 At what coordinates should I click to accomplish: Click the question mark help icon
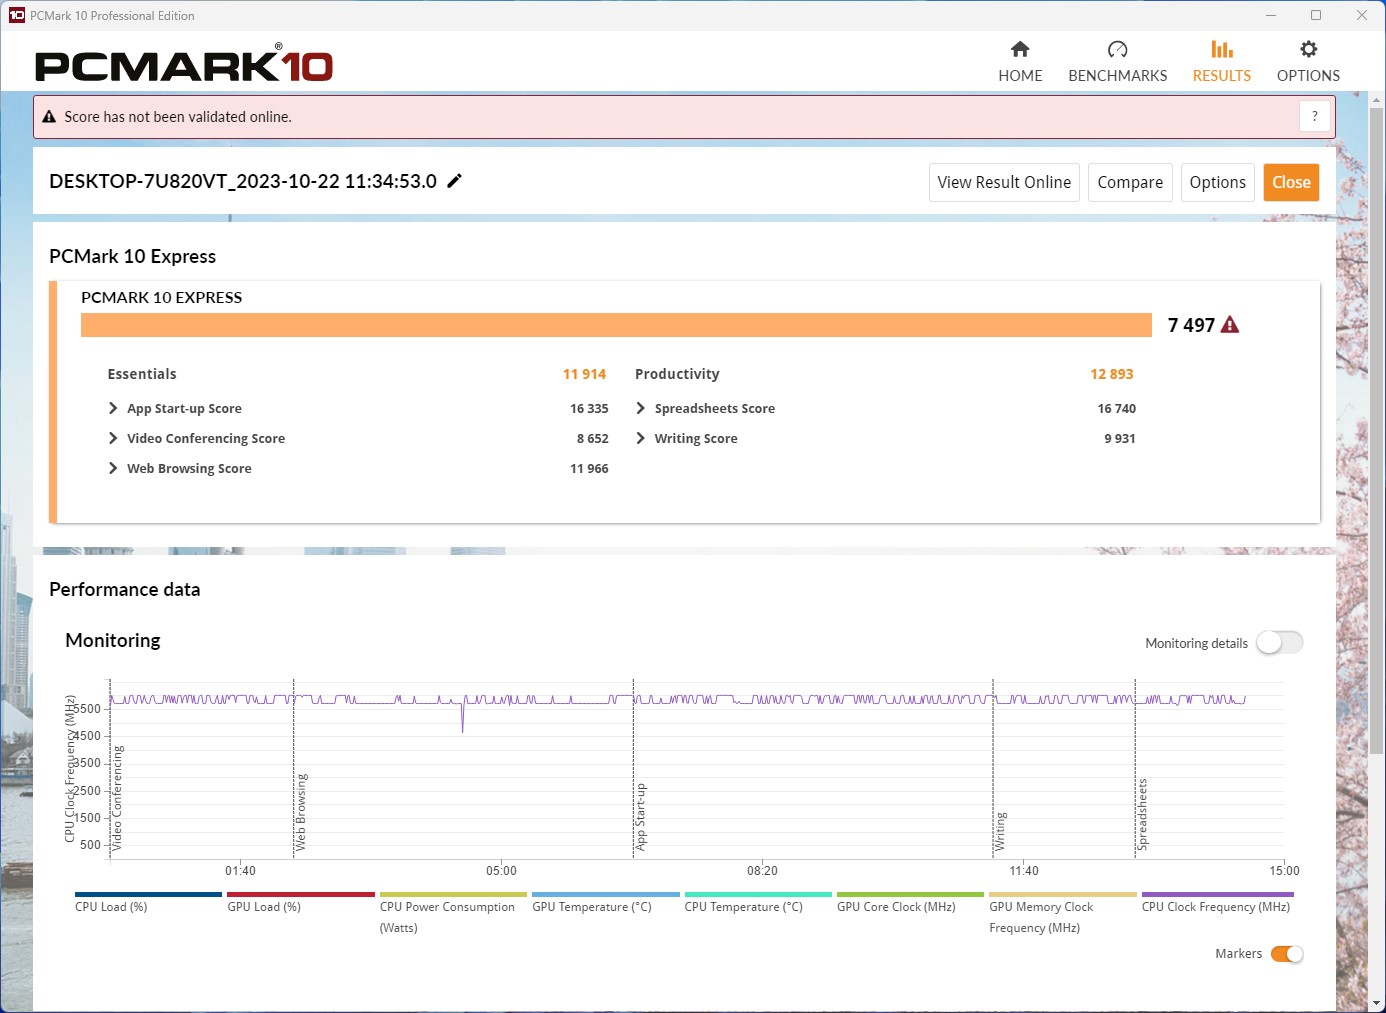[x=1315, y=116]
